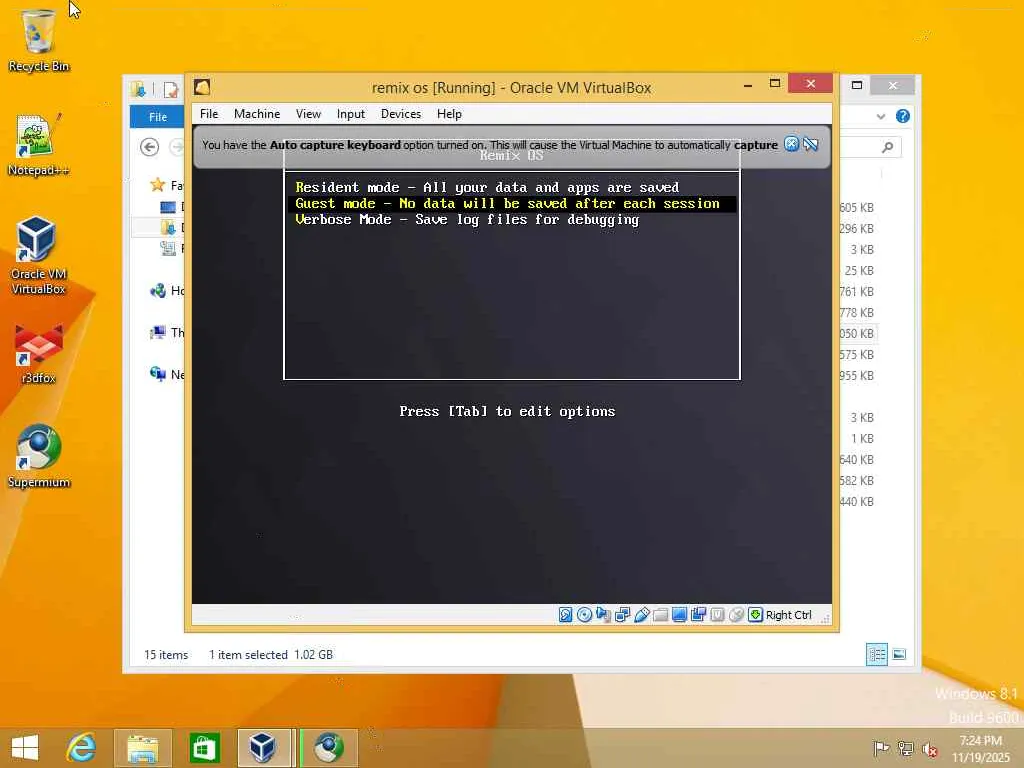This screenshot has width=1024, height=768.
Task: Click the muted volume tray icon
Action: [x=929, y=749]
